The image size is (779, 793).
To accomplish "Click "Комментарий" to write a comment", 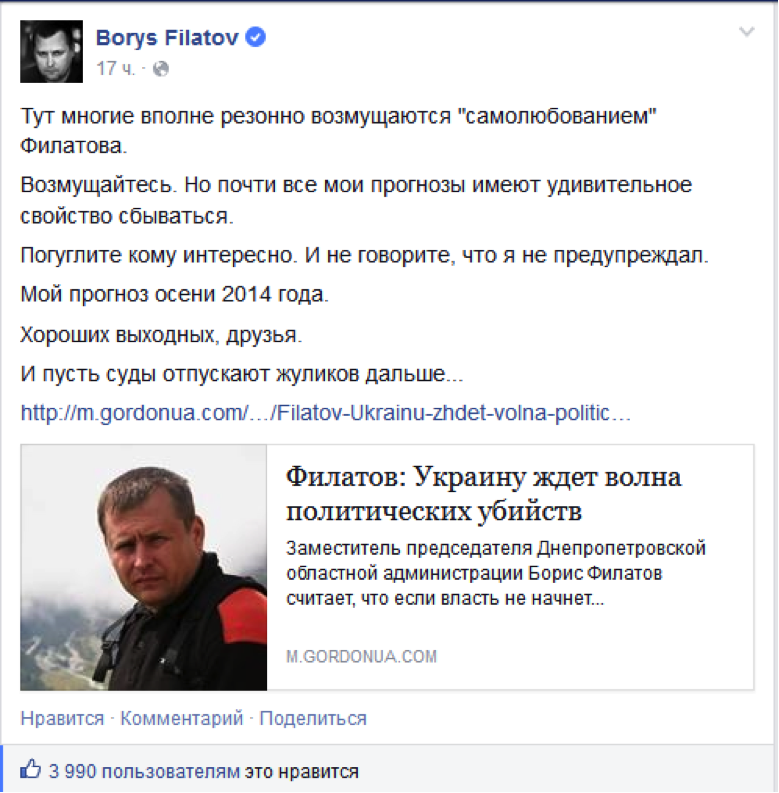I will 182,718.
